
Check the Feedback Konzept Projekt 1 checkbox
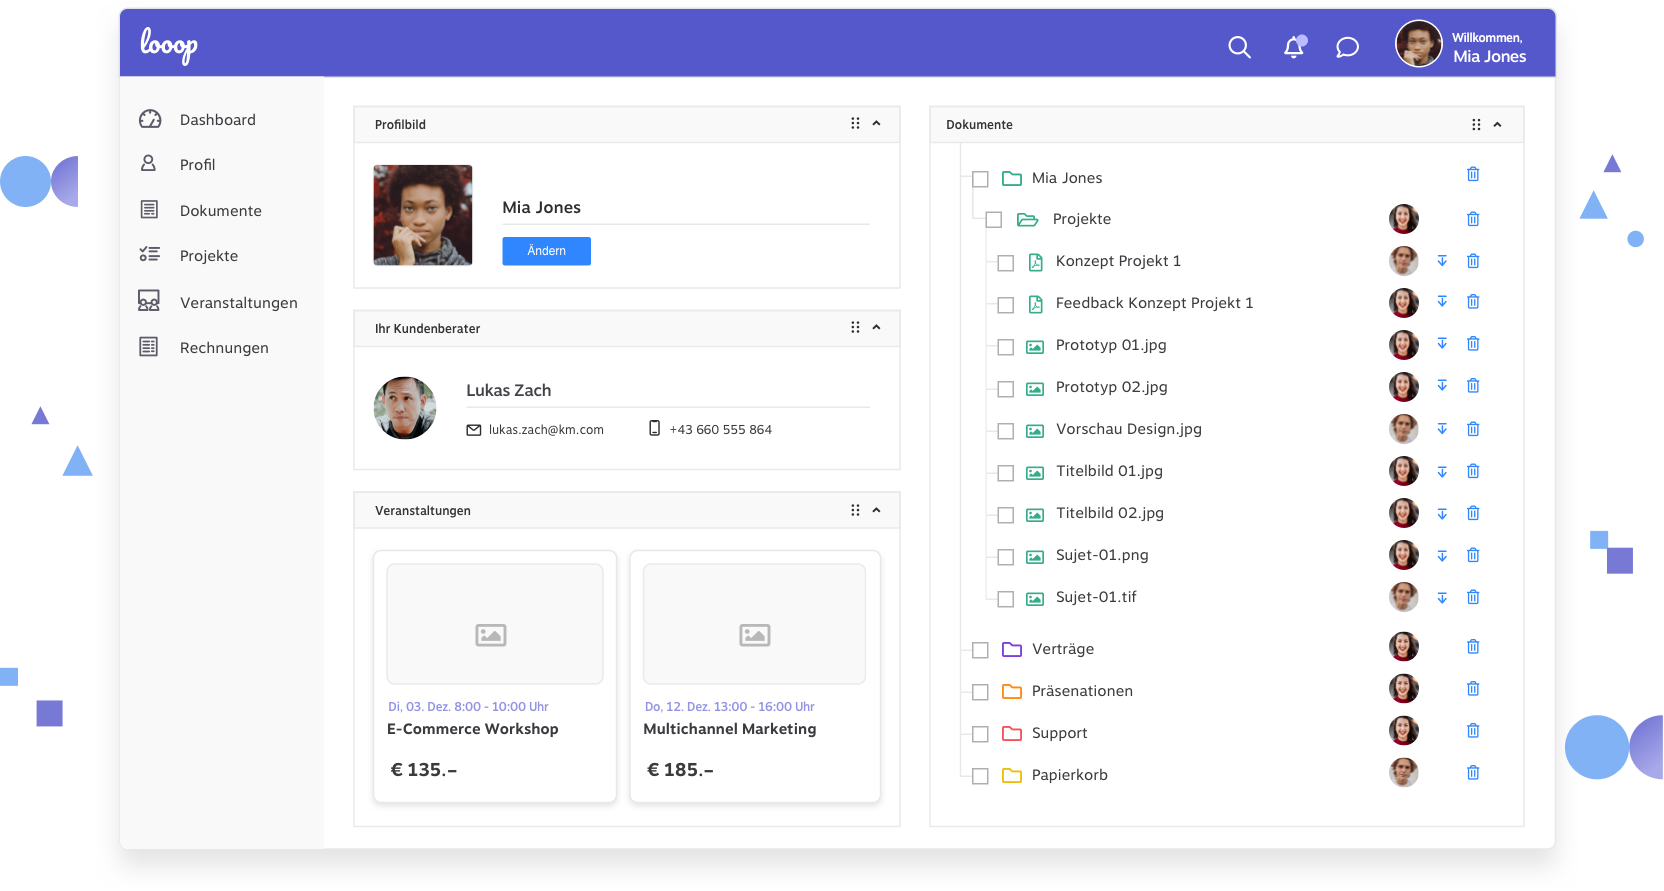coord(1006,305)
